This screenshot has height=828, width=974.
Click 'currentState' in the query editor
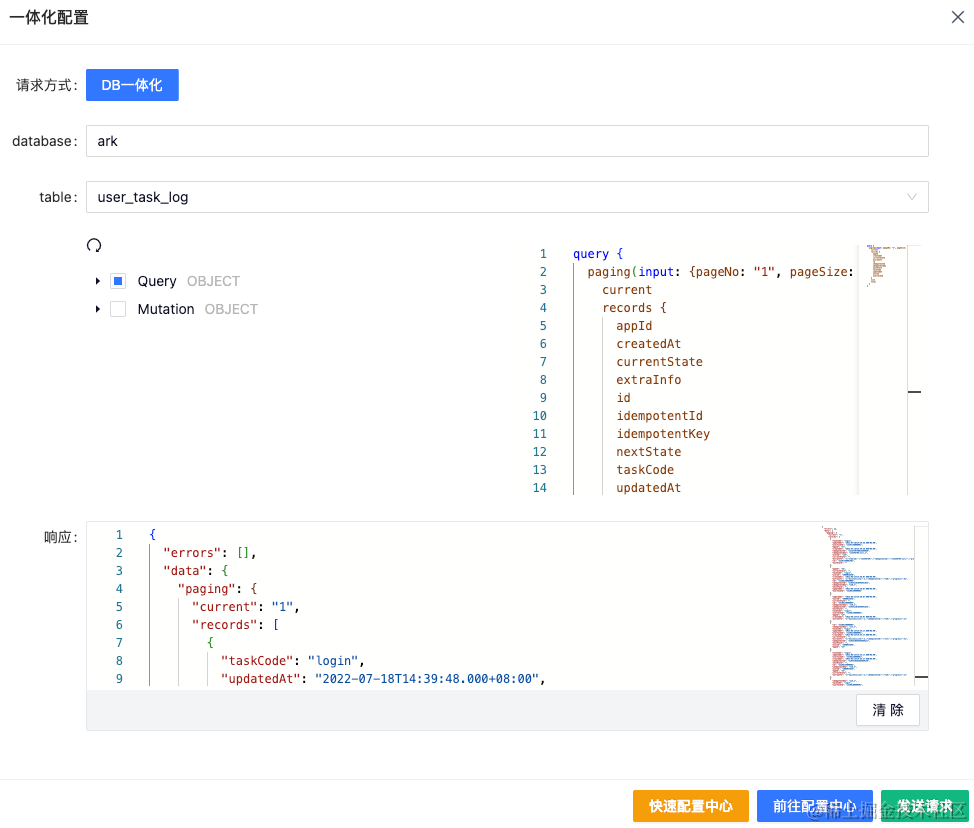point(659,362)
